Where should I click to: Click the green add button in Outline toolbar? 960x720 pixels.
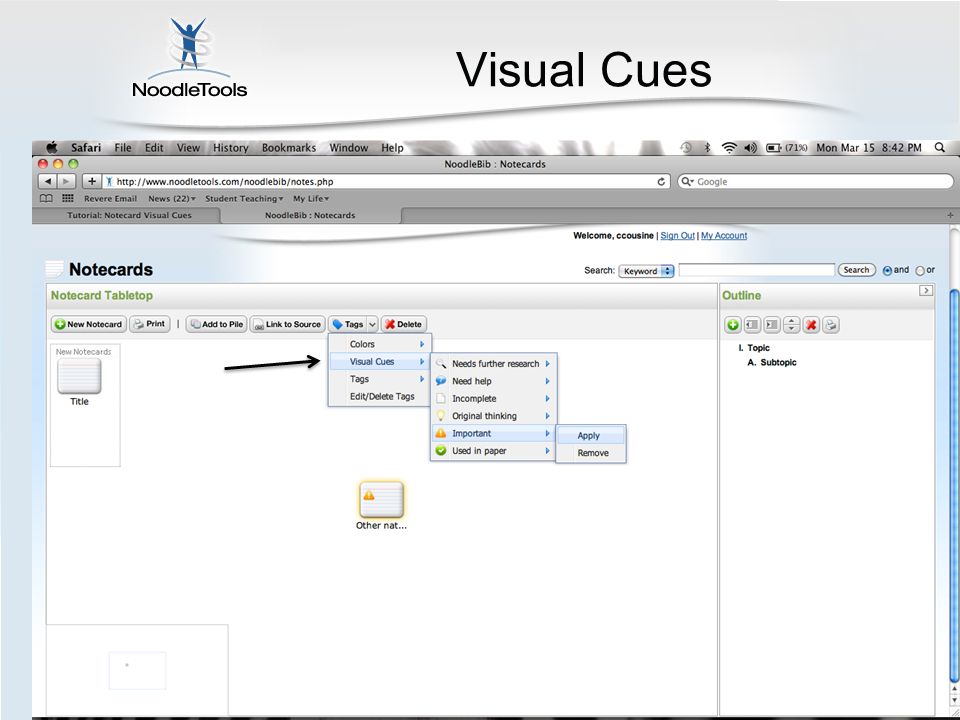tap(732, 325)
